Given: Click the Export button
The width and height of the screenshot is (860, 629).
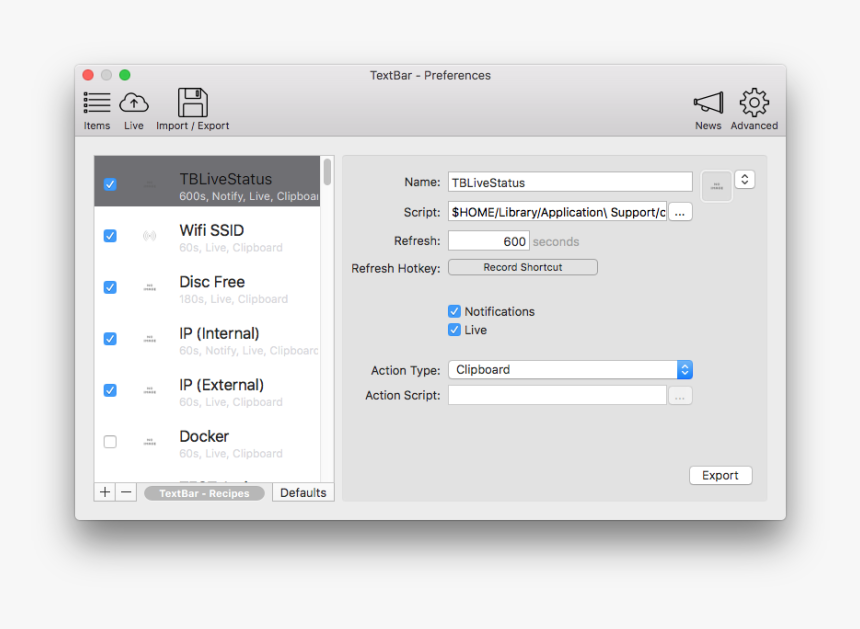Looking at the screenshot, I should click(x=720, y=475).
